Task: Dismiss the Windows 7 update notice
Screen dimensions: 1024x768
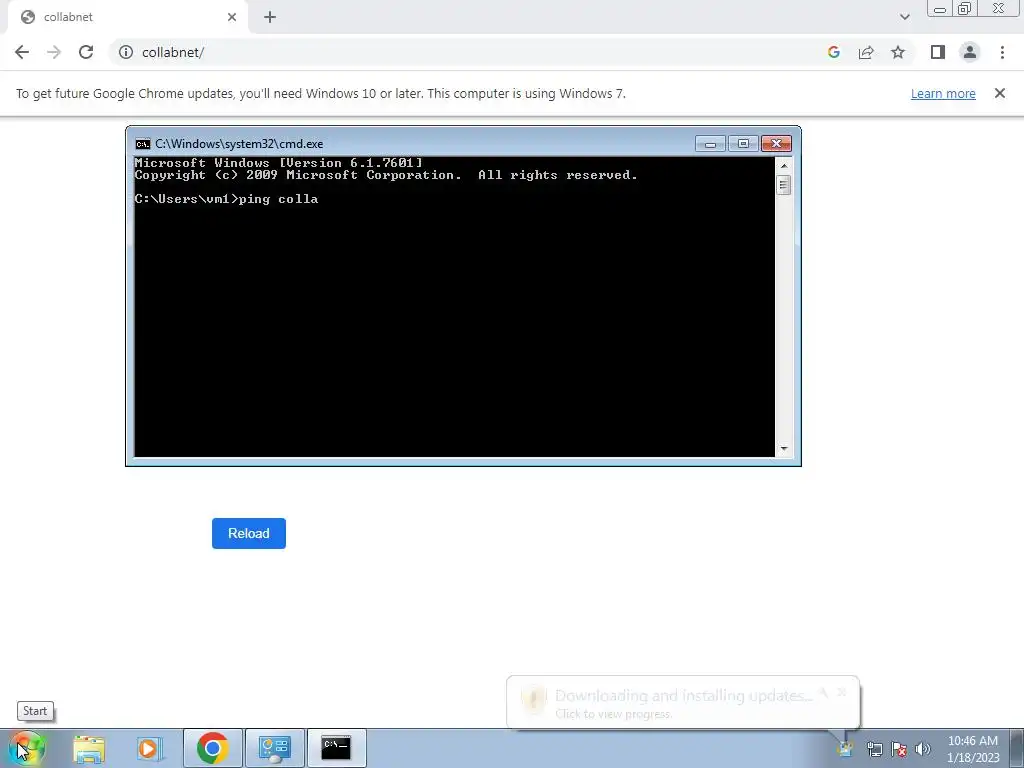Action: 999,93
